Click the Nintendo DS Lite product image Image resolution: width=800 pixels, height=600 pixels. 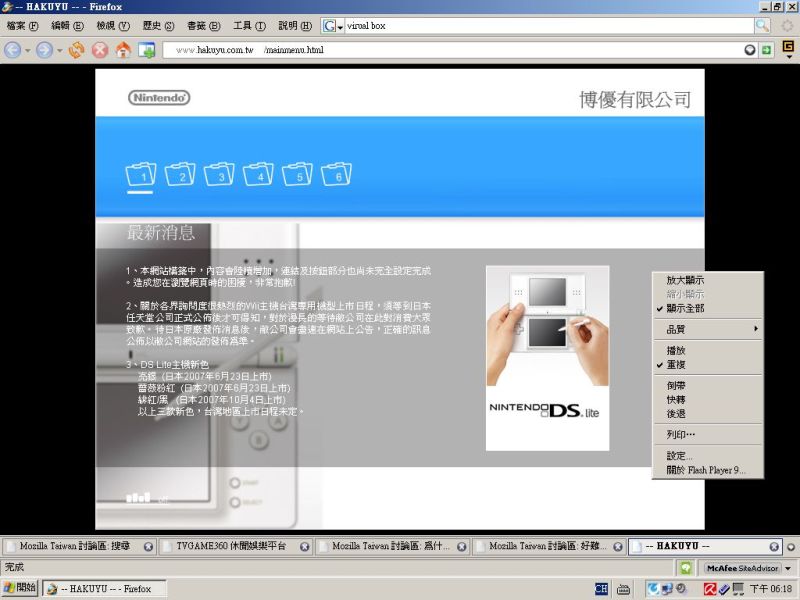click(547, 358)
